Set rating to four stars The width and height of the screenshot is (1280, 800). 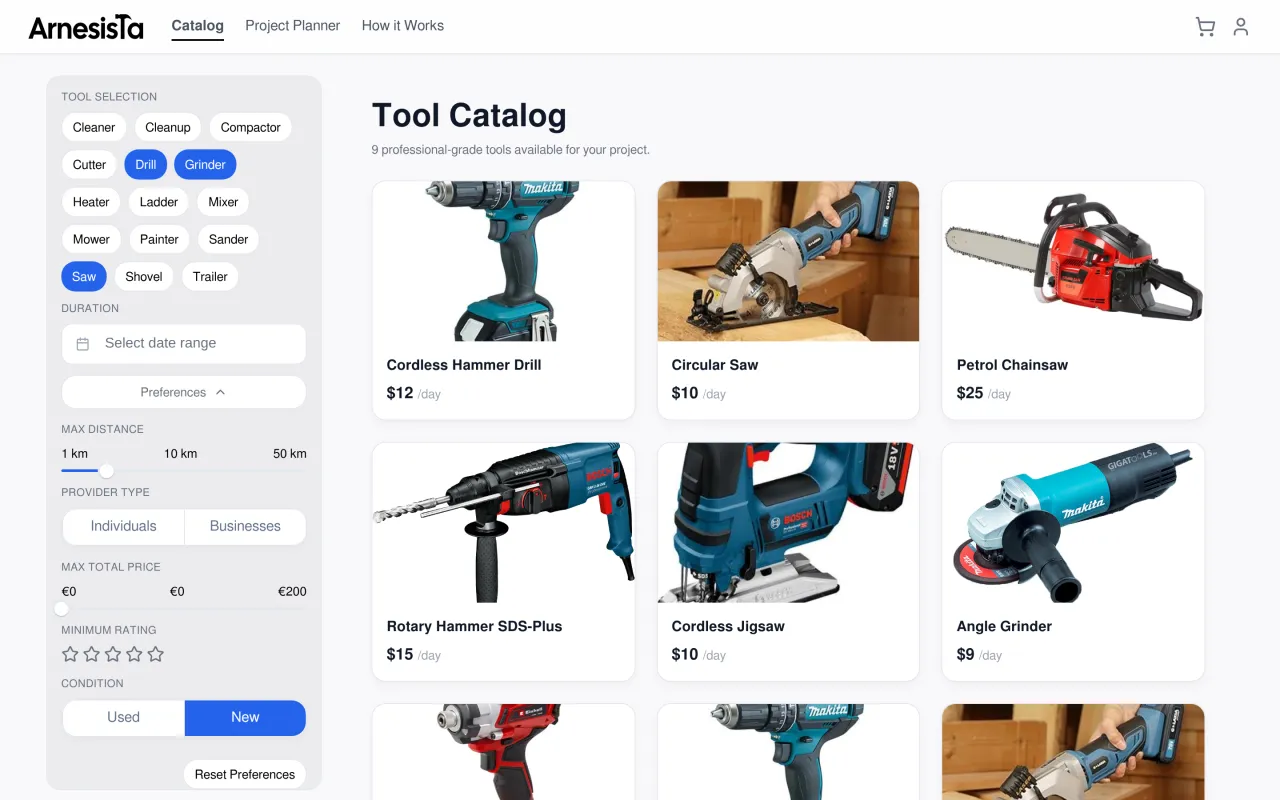[134, 654]
